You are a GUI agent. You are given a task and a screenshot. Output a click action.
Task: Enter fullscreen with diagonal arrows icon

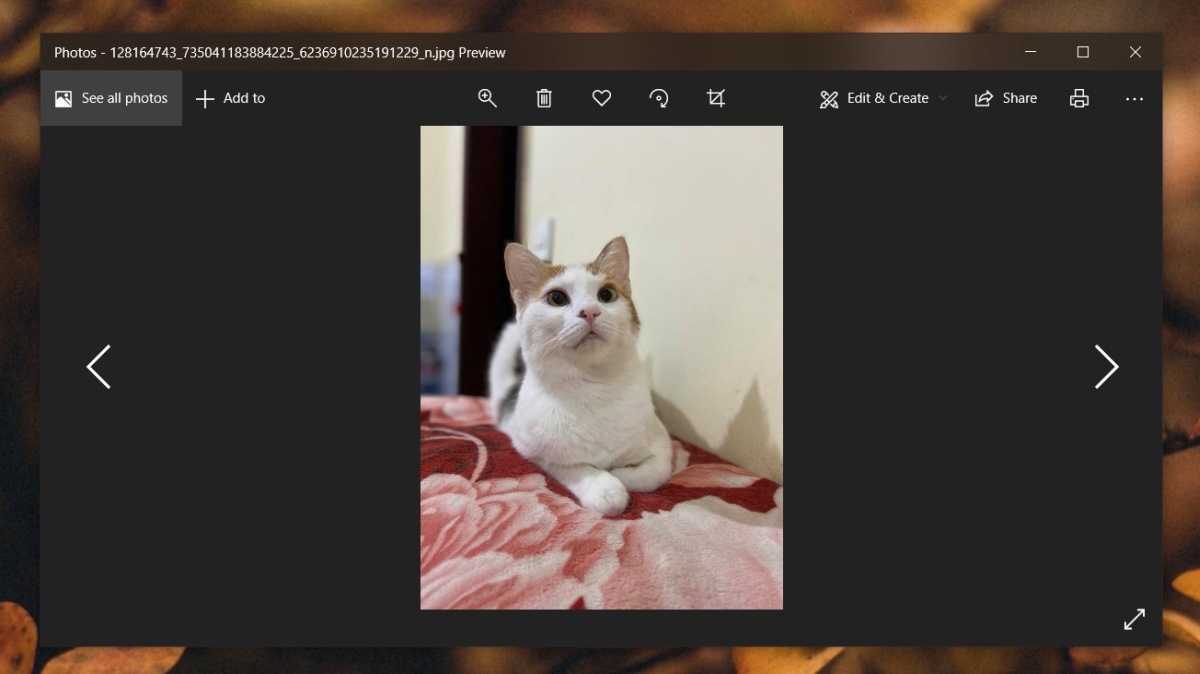pyautogui.click(x=1134, y=619)
